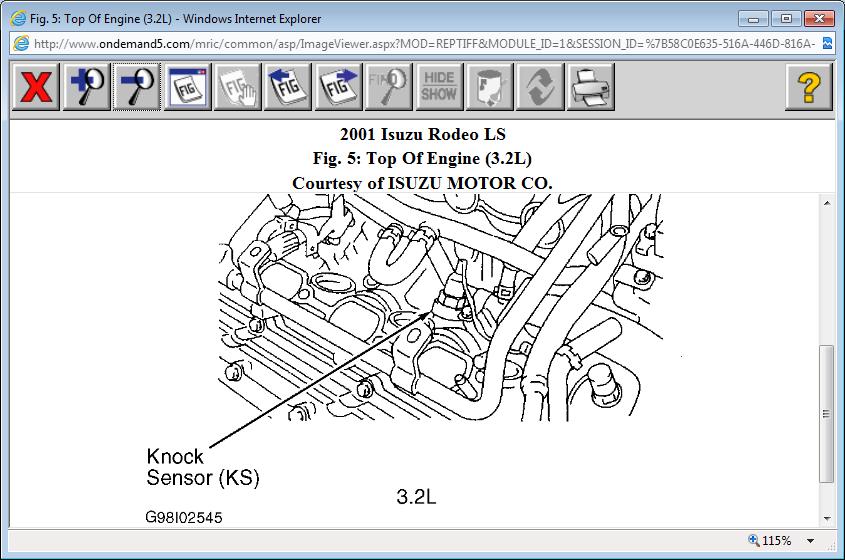Open the 115% zoom level dropdown arrow

pos(810,541)
